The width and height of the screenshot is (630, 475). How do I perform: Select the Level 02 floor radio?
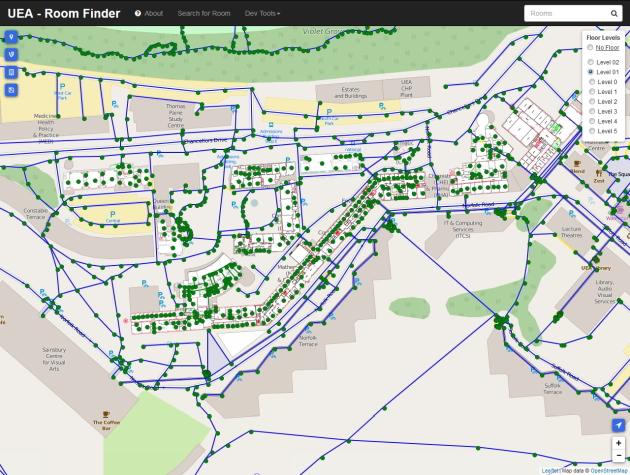(x=590, y=62)
